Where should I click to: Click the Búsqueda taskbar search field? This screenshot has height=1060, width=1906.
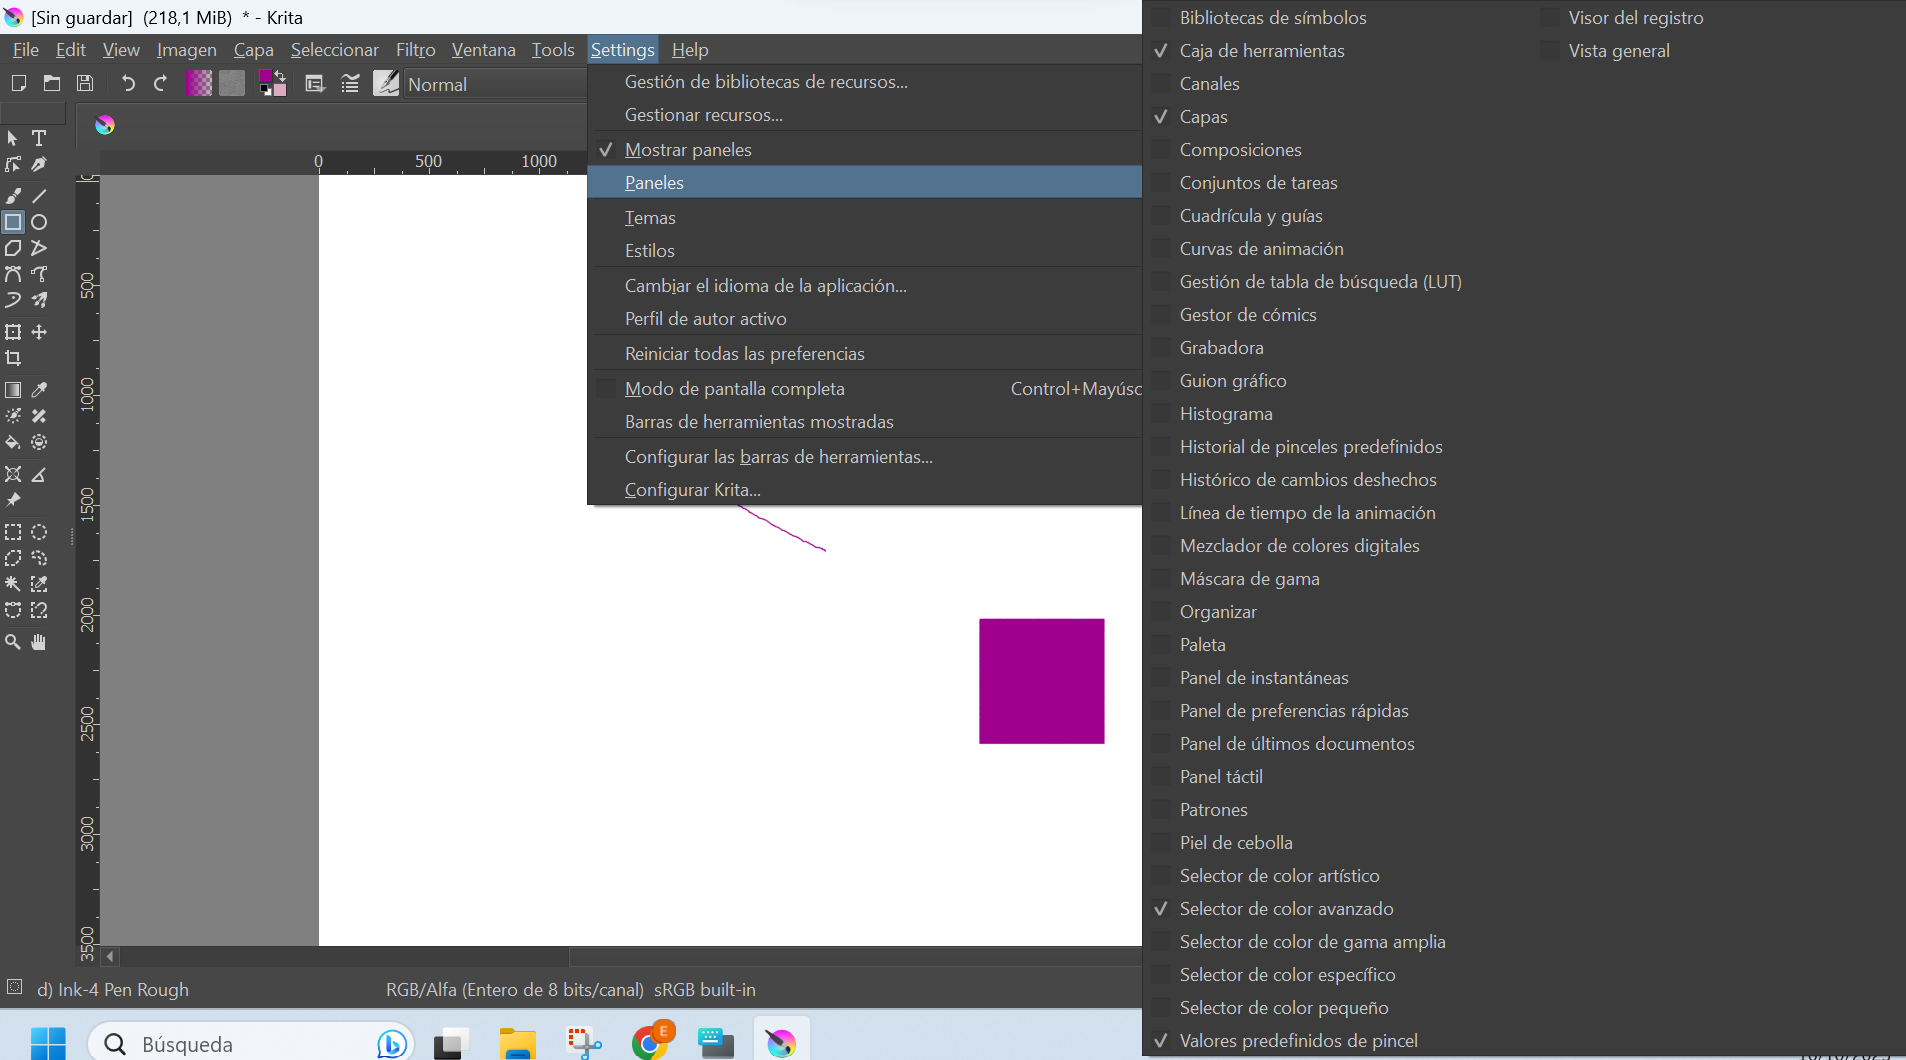[x=251, y=1043]
